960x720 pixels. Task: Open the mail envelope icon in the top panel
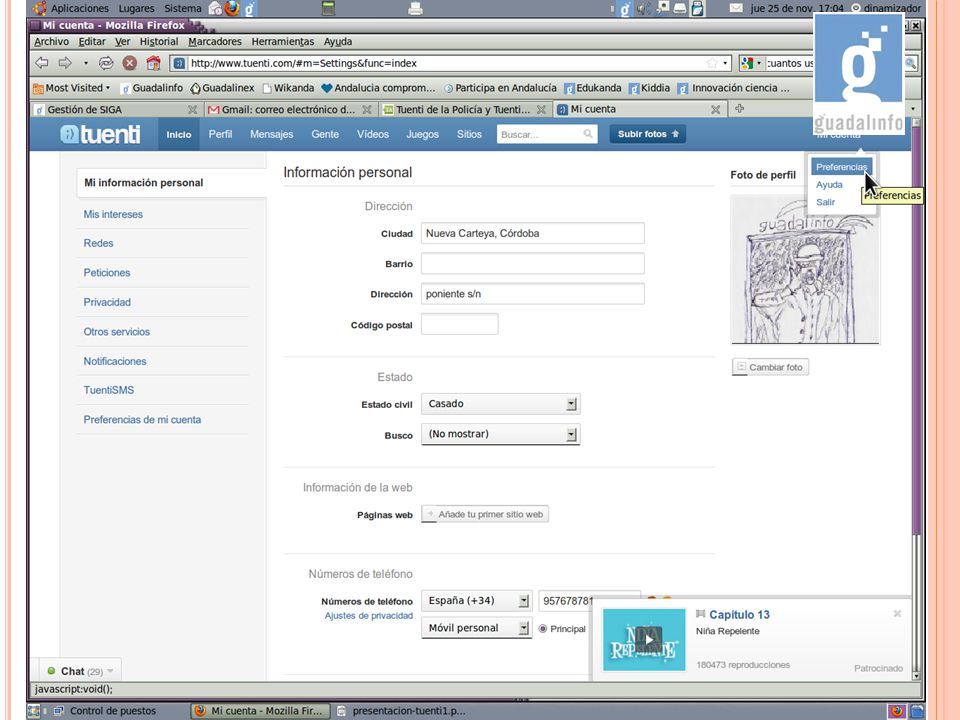736,8
